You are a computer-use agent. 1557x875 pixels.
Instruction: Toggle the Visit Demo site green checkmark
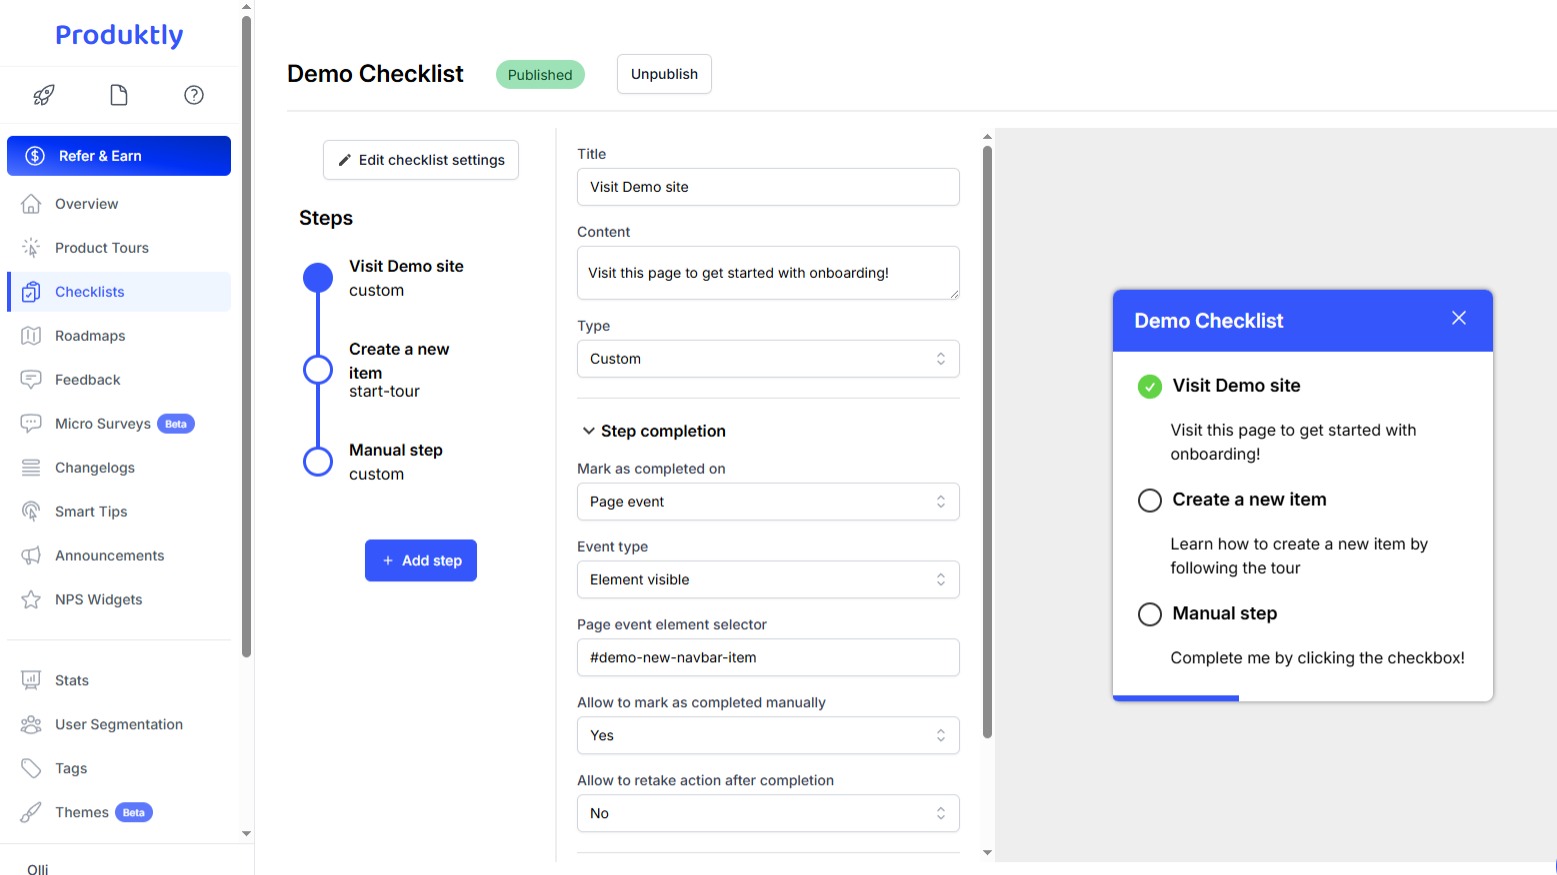point(1150,386)
